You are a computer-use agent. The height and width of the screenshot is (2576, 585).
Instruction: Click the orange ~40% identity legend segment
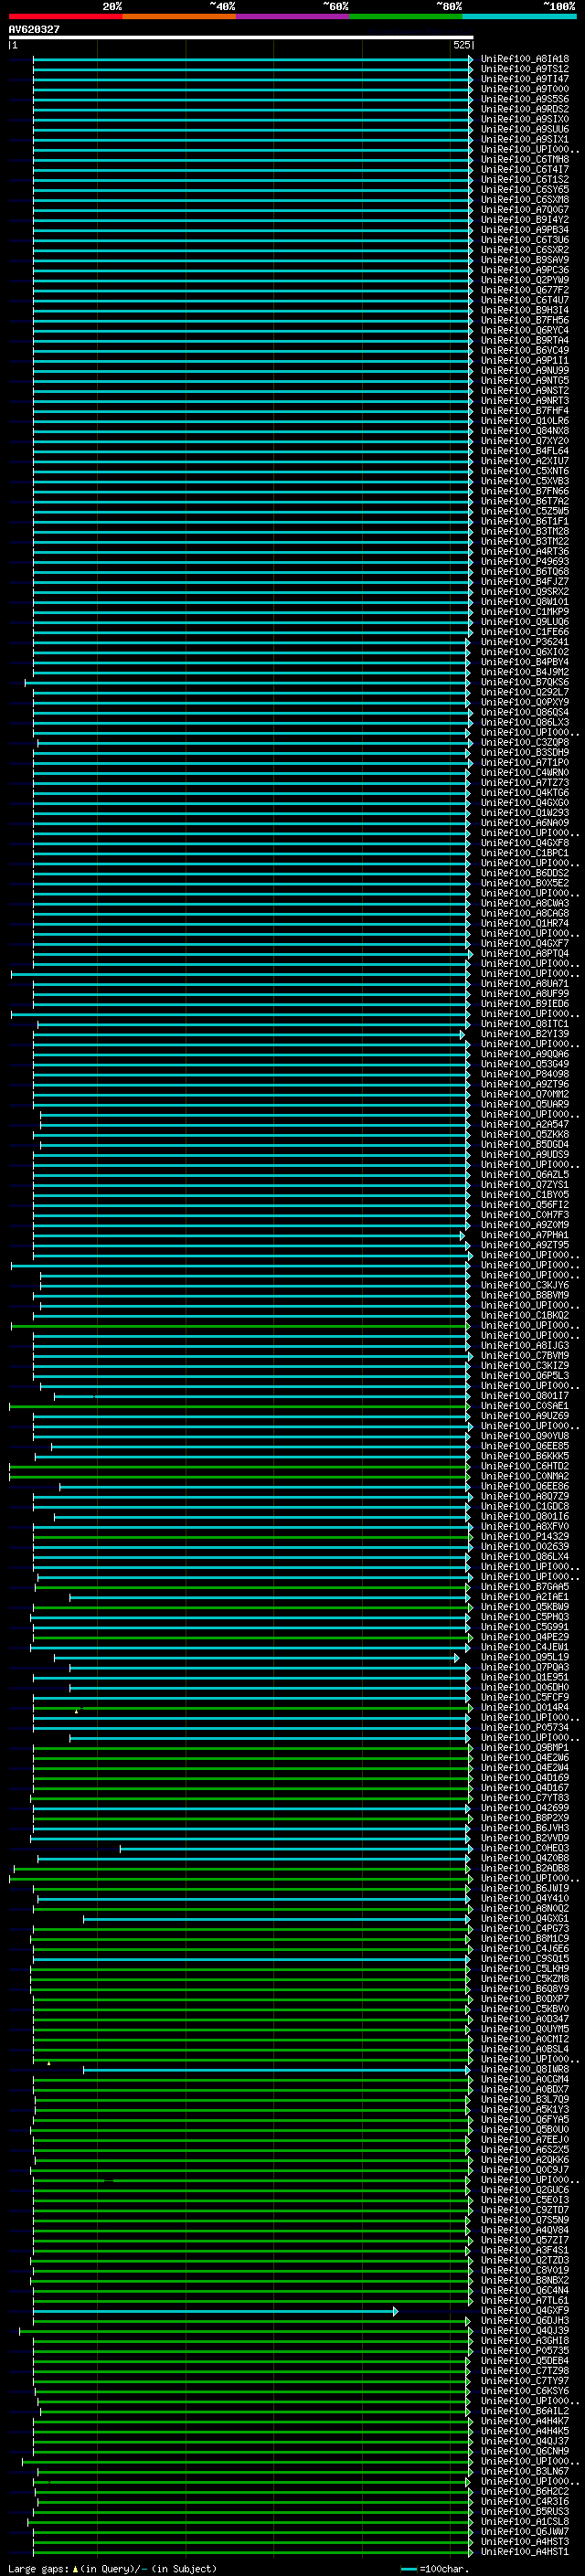tap(179, 16)
